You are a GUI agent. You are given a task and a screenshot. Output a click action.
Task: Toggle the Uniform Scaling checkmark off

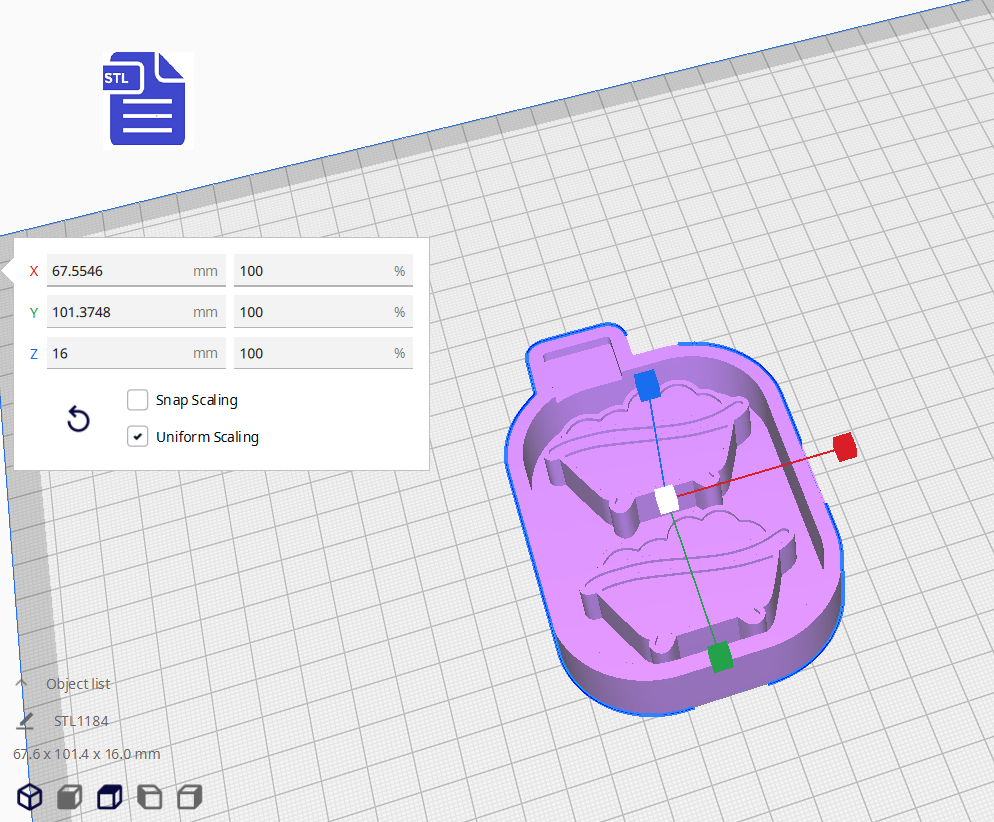137,436
